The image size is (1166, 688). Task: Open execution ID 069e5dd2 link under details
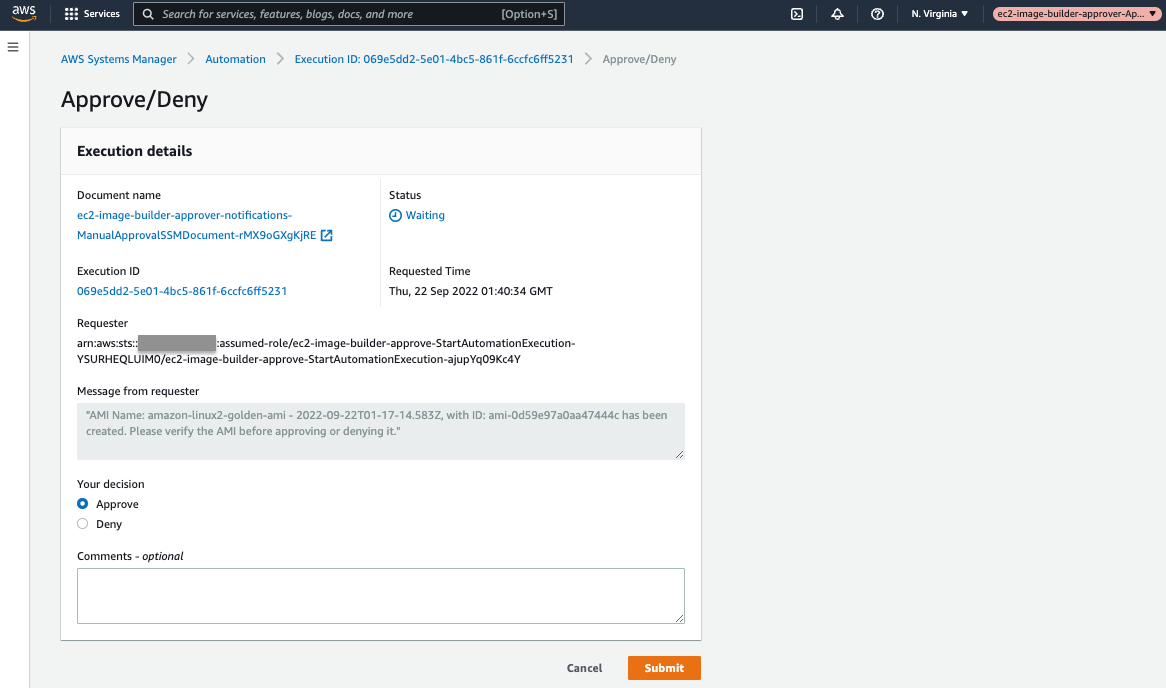click(182, 291)
